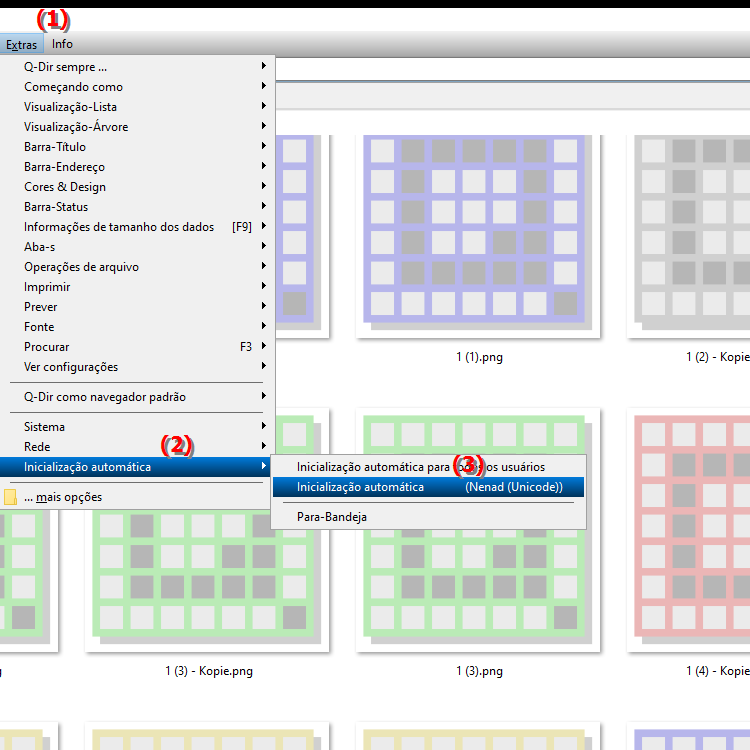Select 'Barra-Título' menu entry
The height and width of the screenshot is (750, 750).
pyautogui.click(x=137, y=147)
